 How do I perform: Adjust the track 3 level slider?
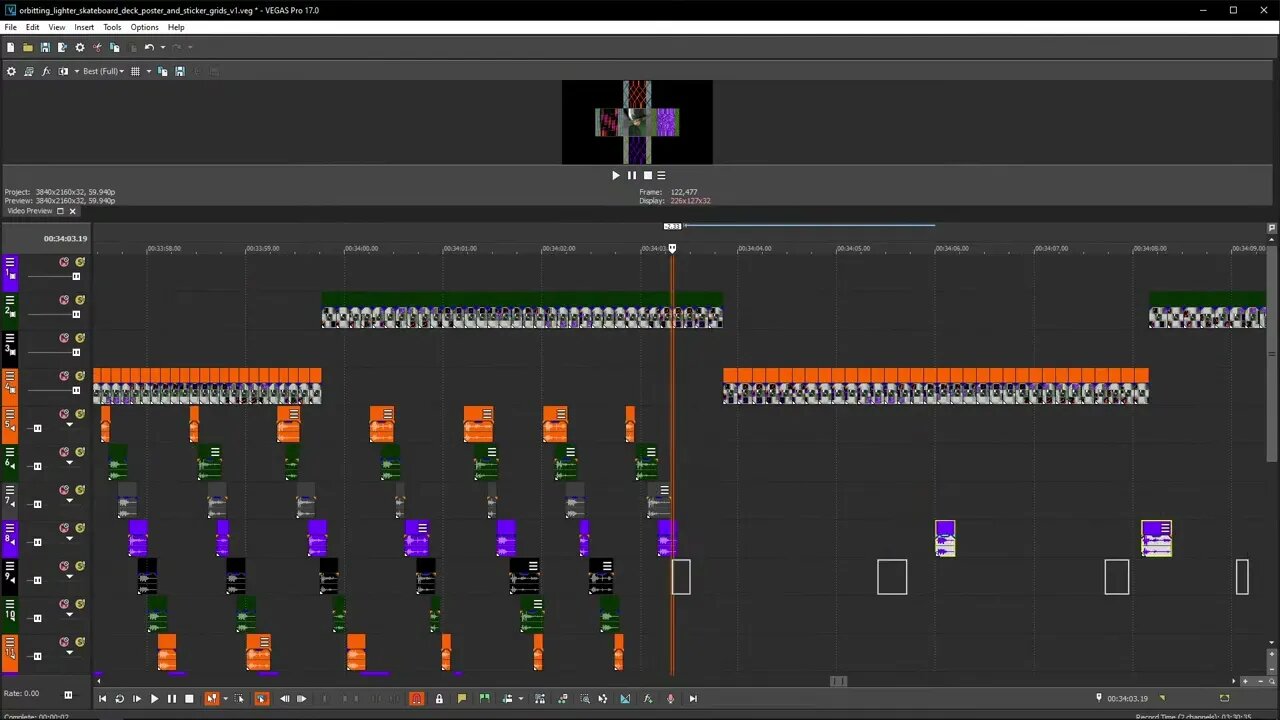[x=76, y=353]
